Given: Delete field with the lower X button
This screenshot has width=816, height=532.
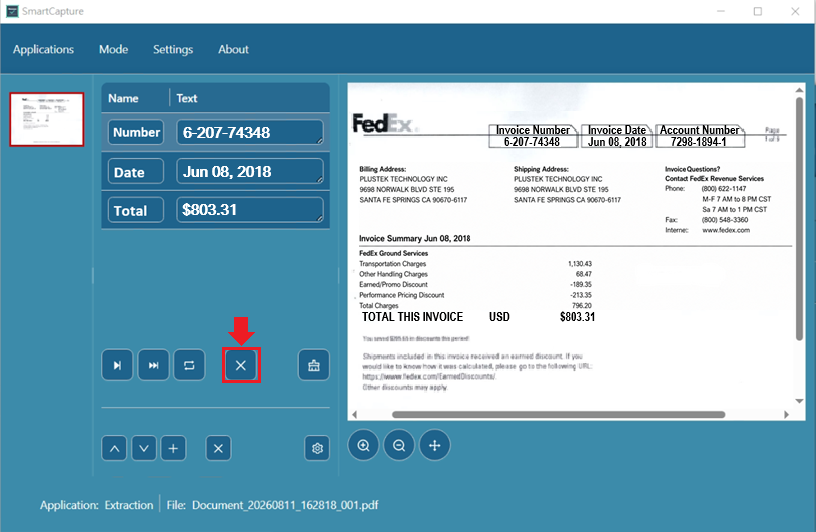Looking at the screenshot, I should [219, 448].
